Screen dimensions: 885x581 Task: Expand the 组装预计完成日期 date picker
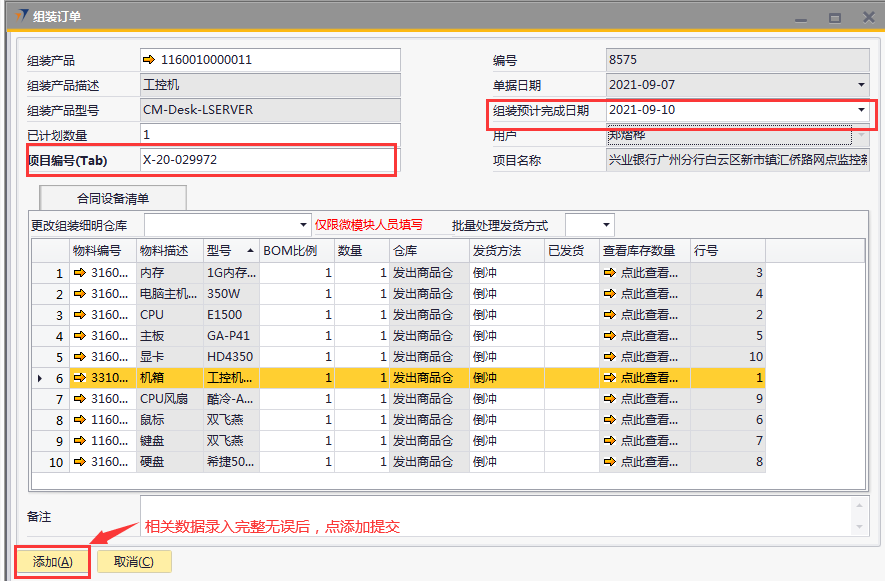[861, 110]
